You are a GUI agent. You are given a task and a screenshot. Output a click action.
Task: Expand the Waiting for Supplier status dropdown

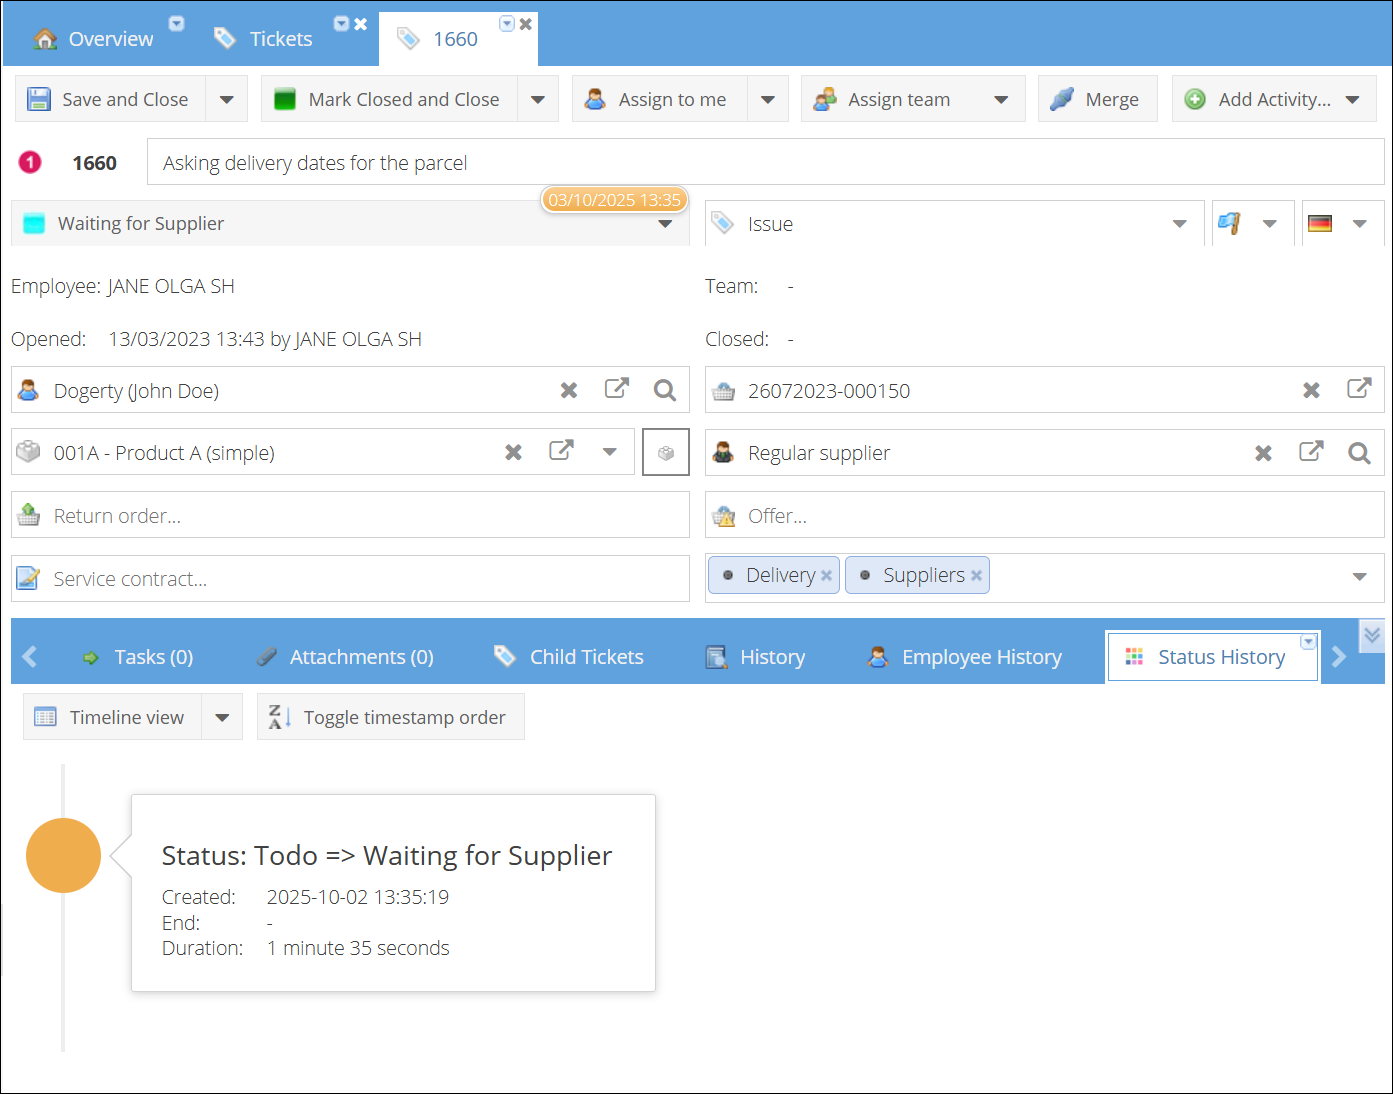point(665,224)
